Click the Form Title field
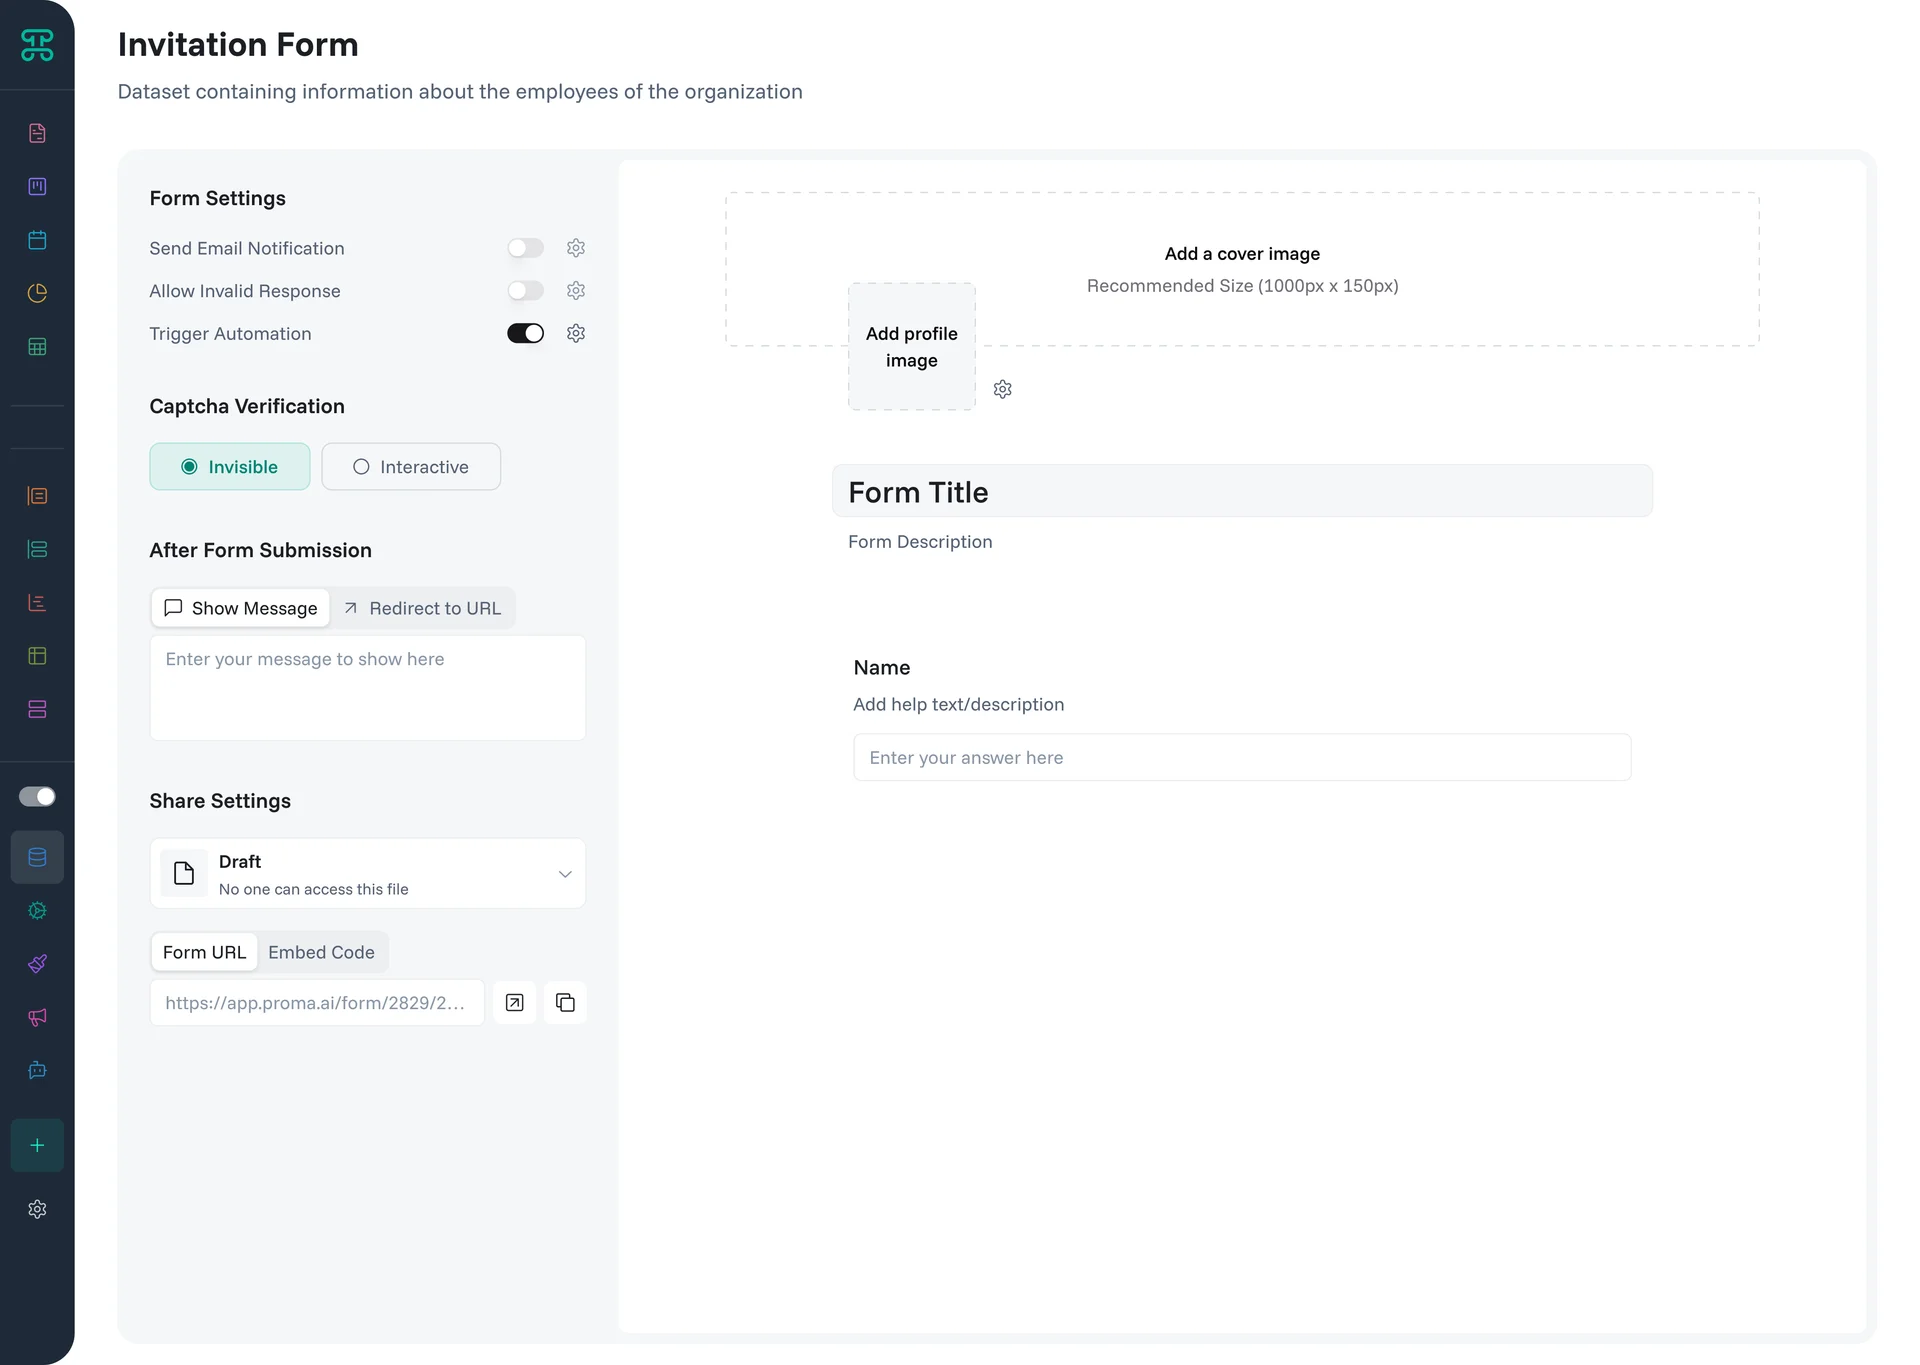Screen dimensions: 1920x1365 [x=1242, y=492]
